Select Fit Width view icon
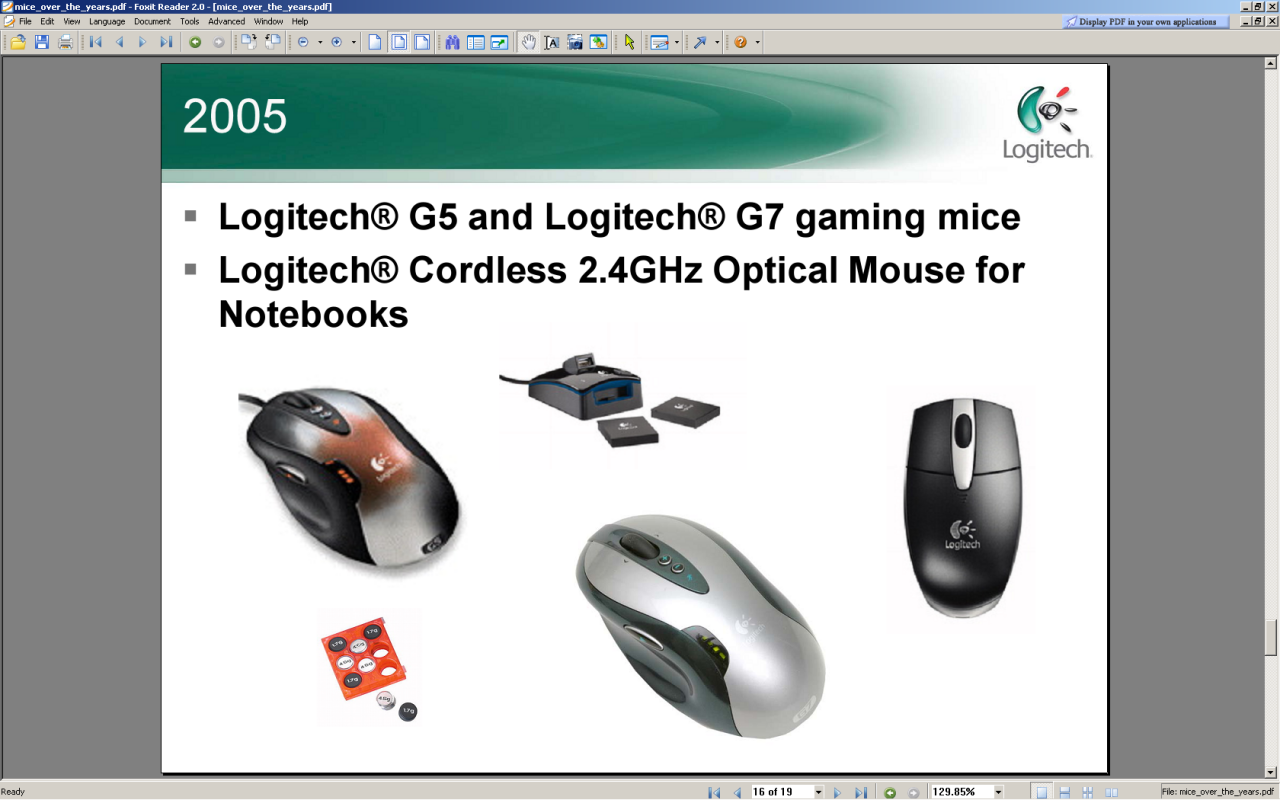The image size is (1280, 800). point(423,42)
